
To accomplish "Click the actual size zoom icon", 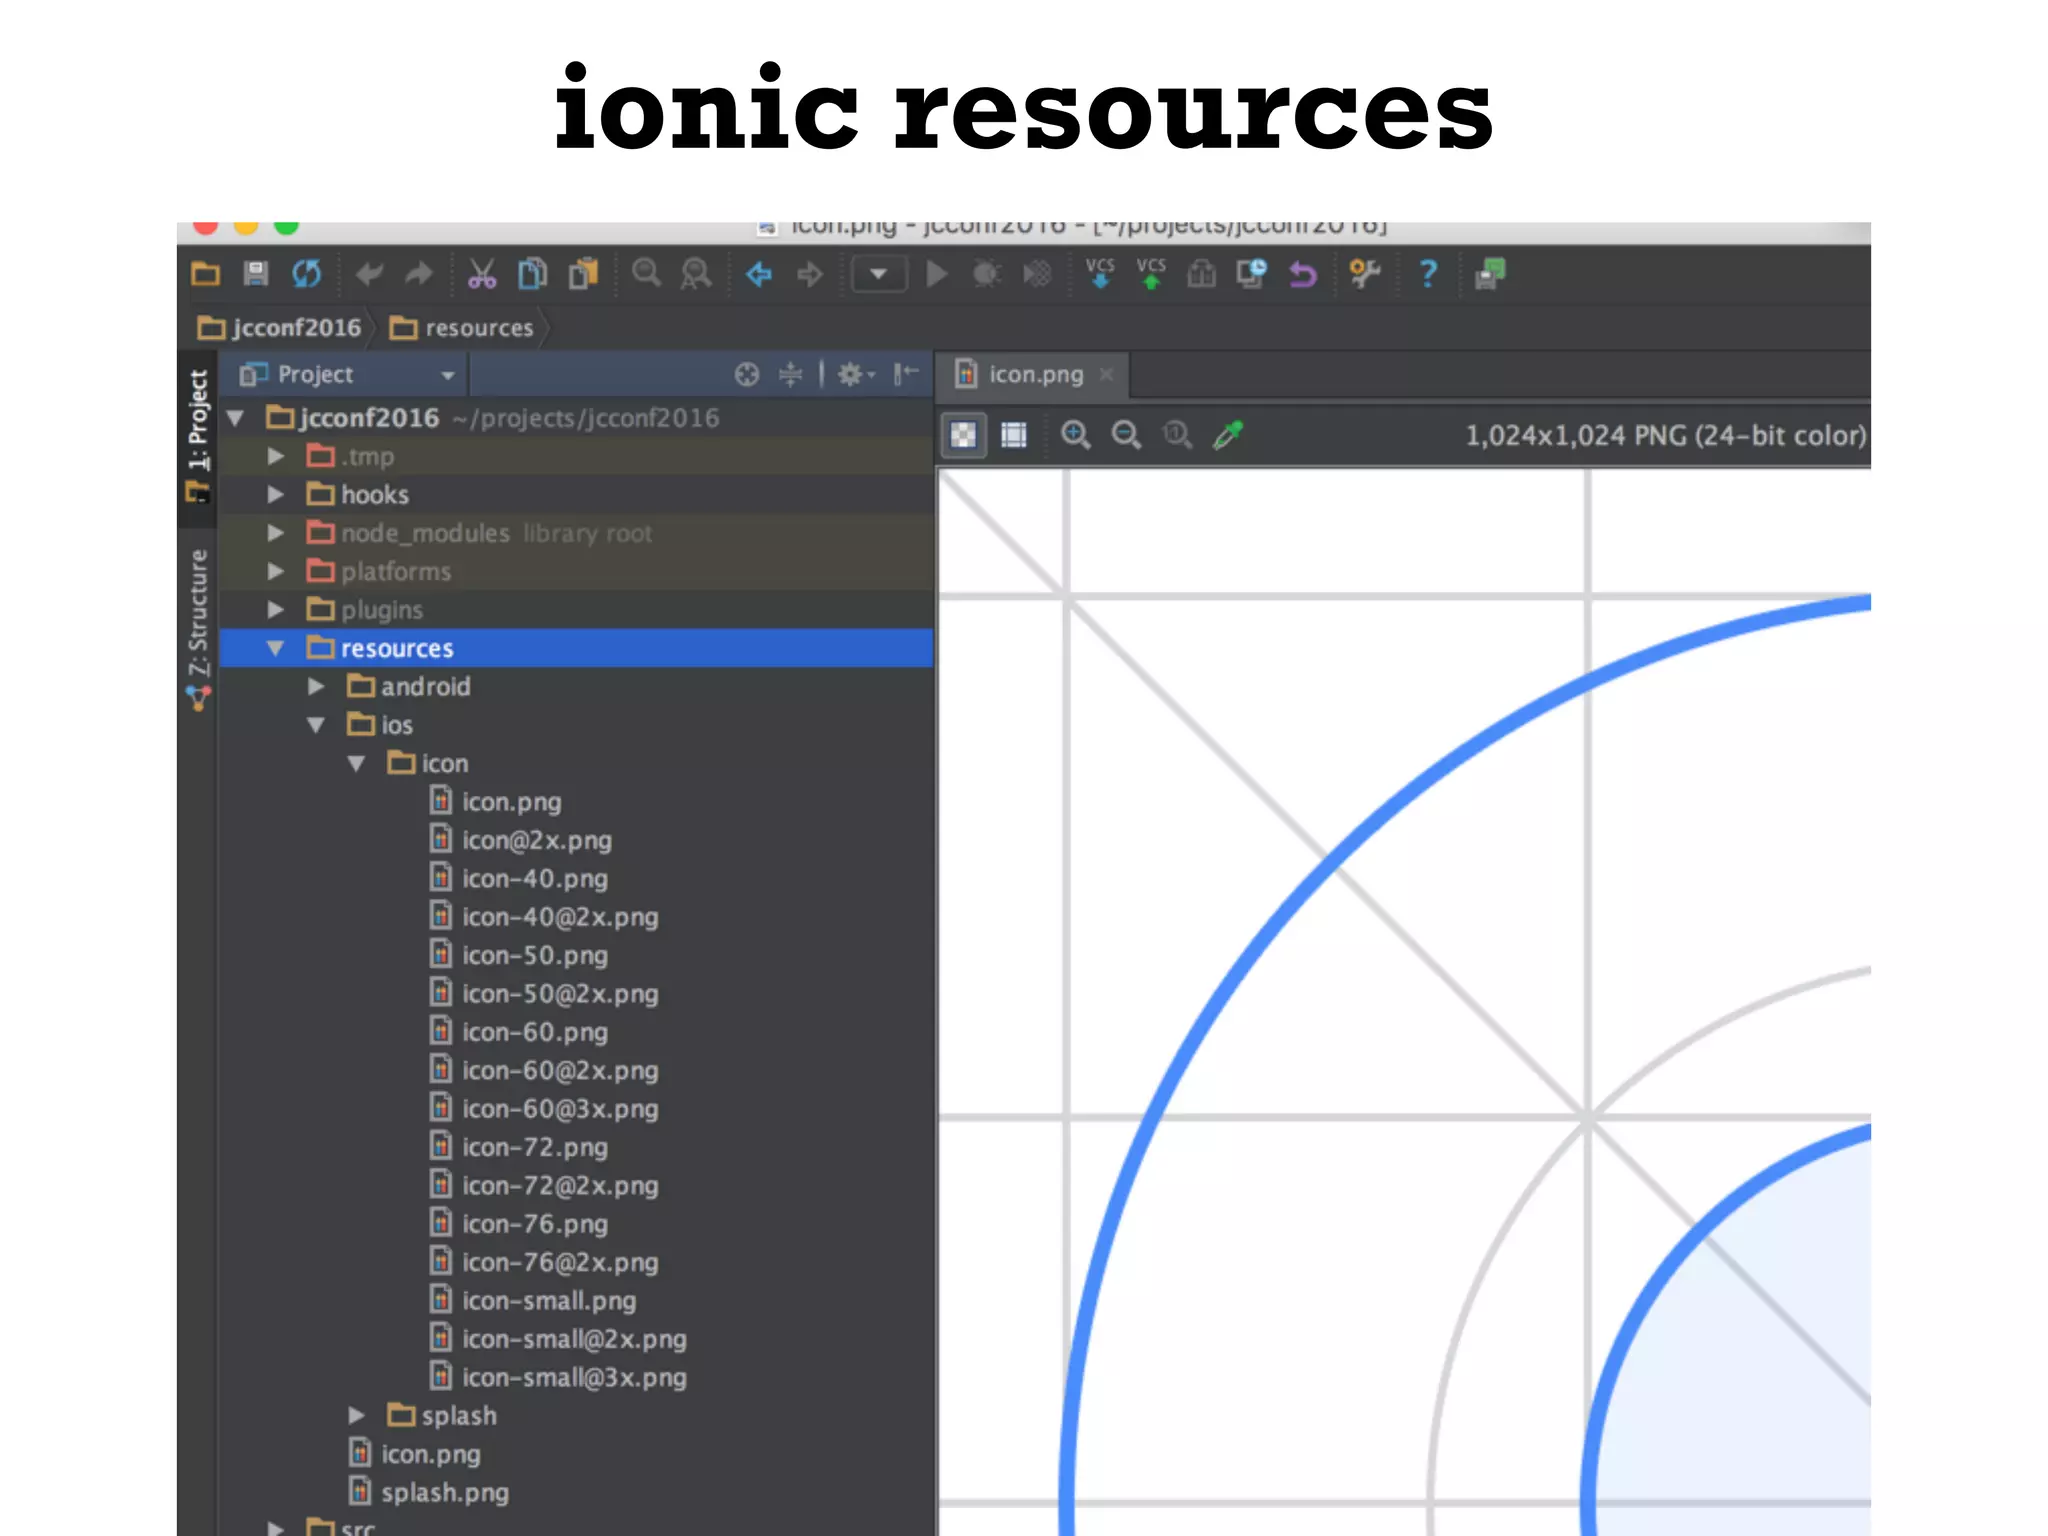I will [x=1177, y=435].
